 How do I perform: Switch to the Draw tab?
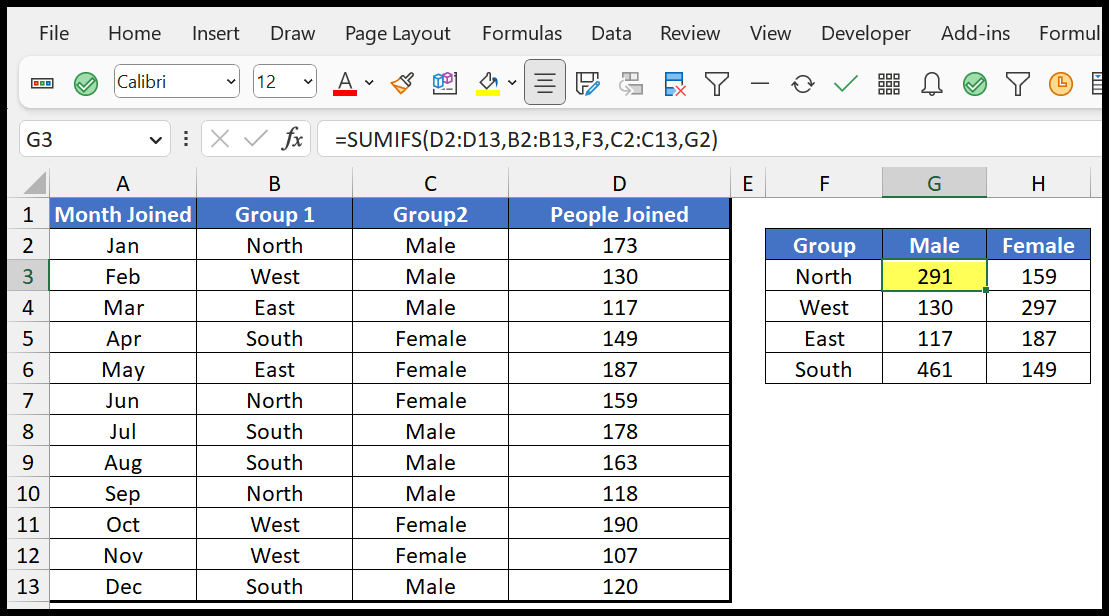point(292,33)
